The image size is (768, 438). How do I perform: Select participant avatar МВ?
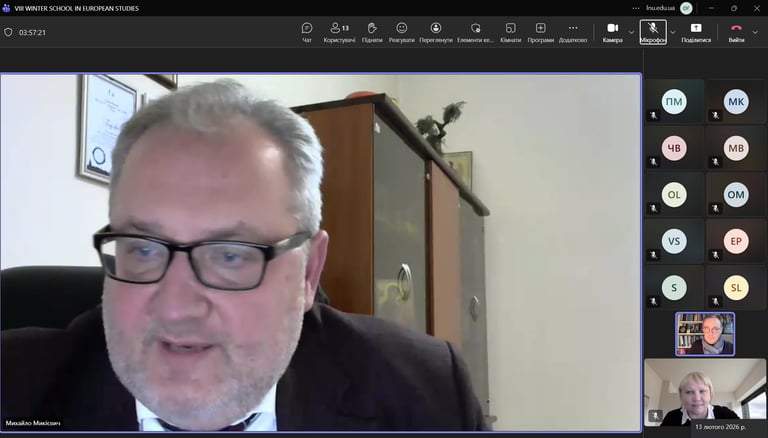(736, 148)
